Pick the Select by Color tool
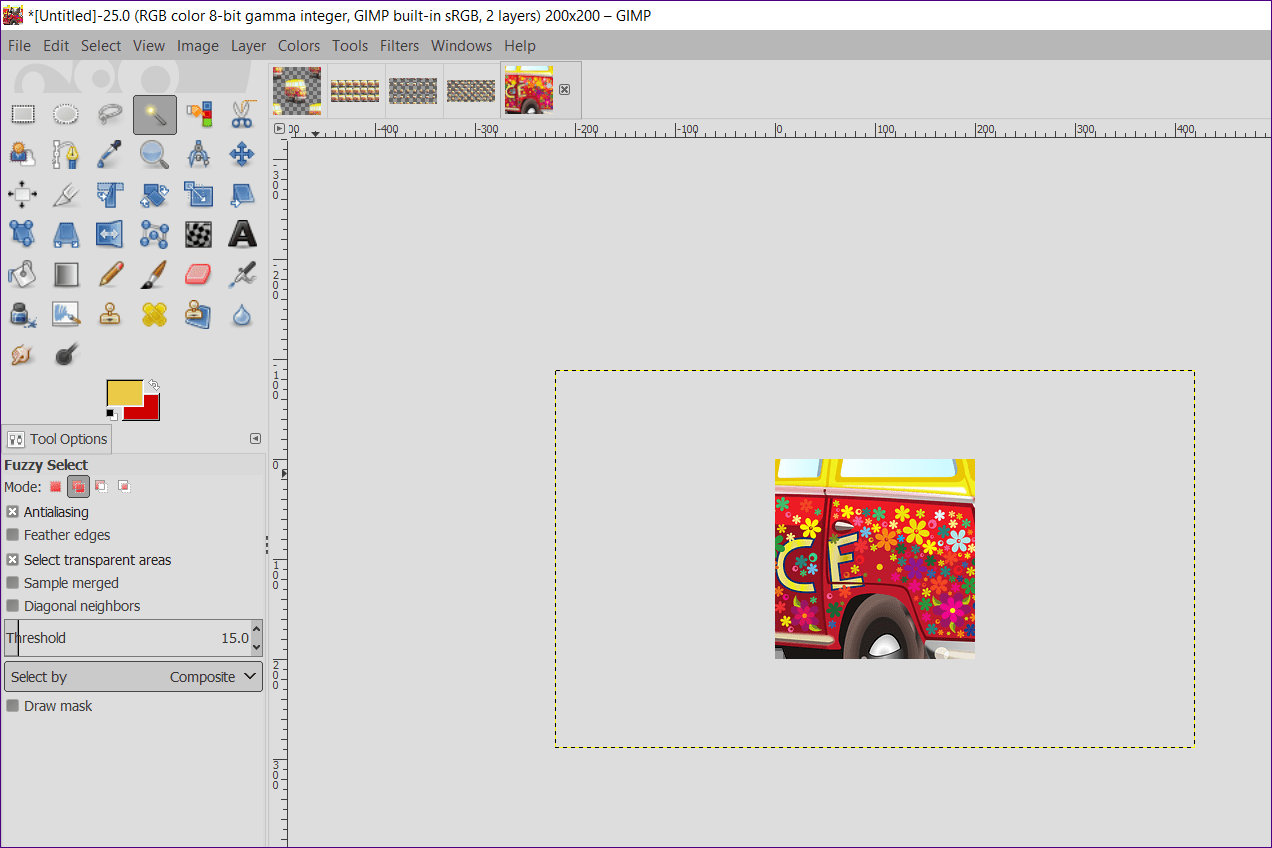This screenshot has height=848, width=1272. (x=198, y=115)
